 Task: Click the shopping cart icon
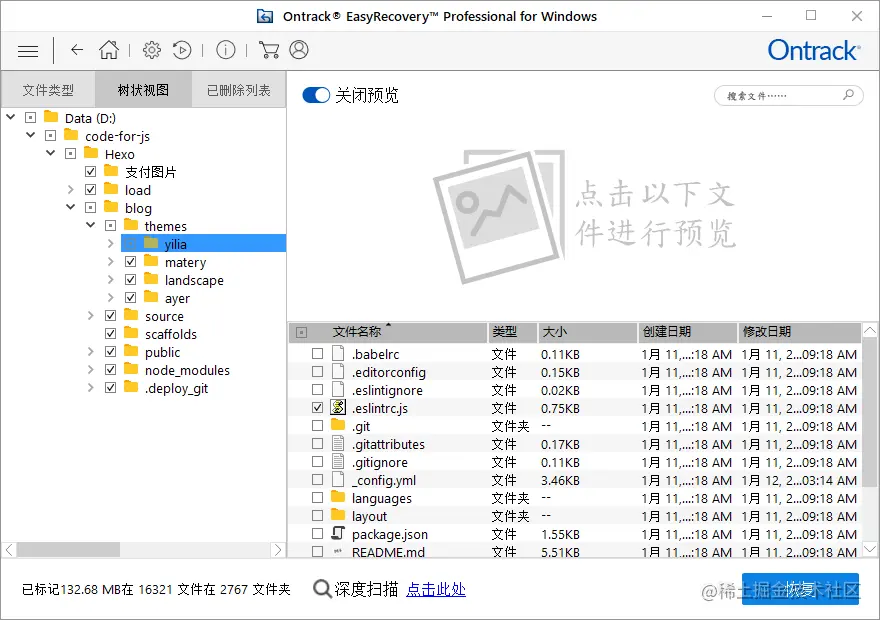[x=269, y=50]
